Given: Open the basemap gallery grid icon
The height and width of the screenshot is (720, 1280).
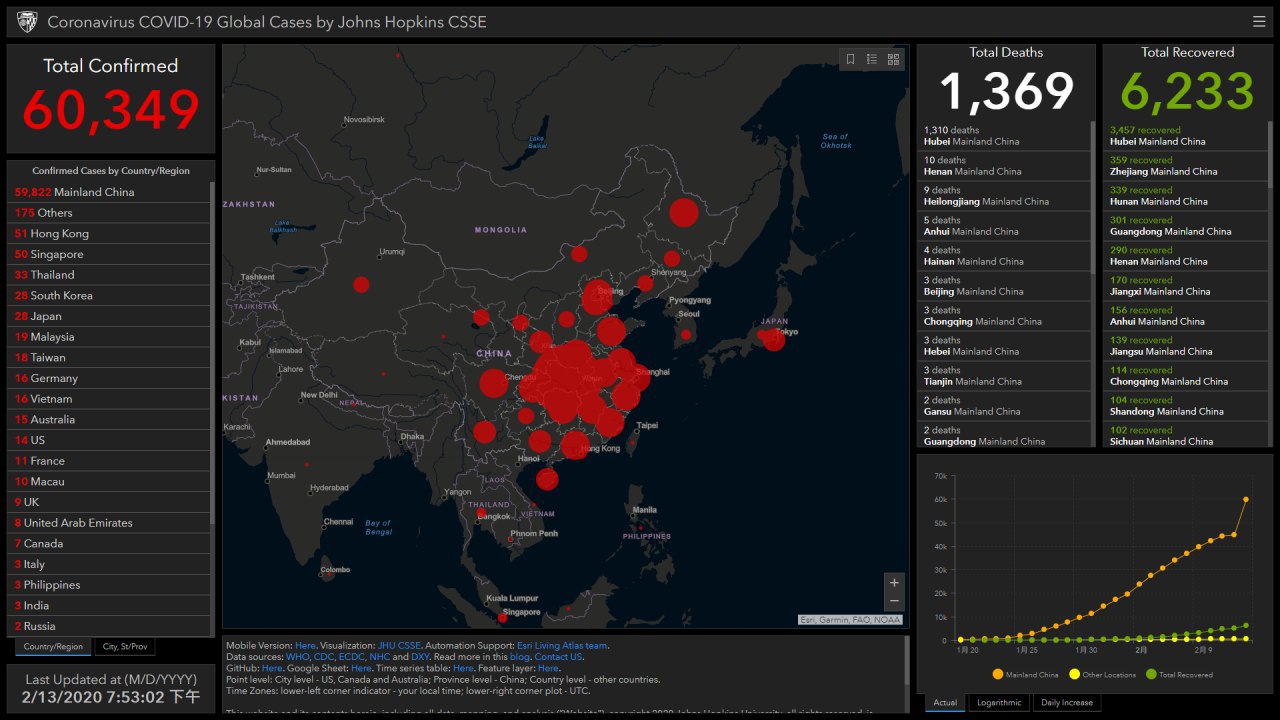Looking at the screenshot, I should 894,59.
